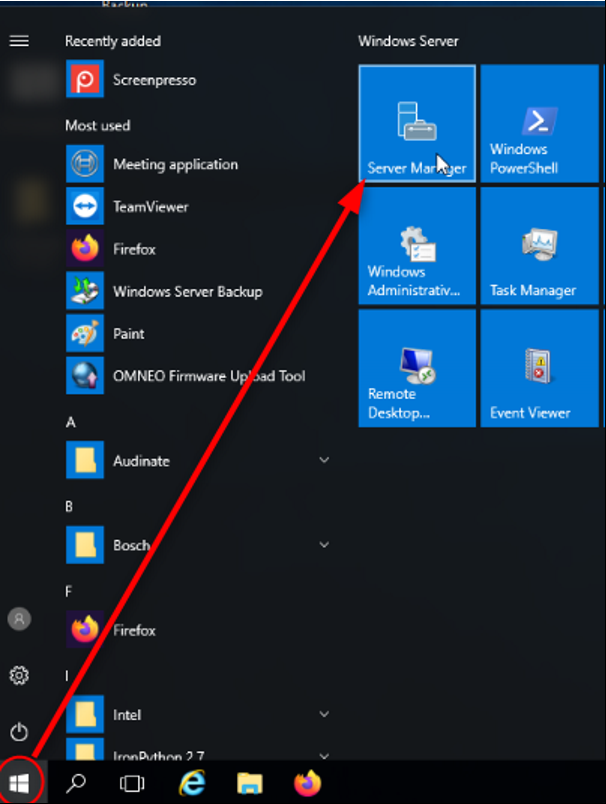Click the Paint label text
Viewport: 606px width, 804px height.
[x=129, y=334]
